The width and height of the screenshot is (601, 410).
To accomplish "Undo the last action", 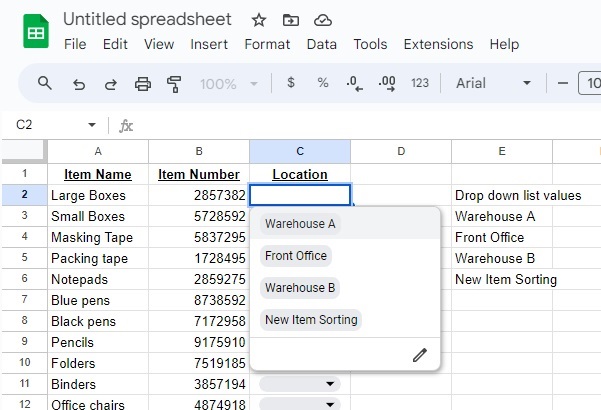I will [79, 84].
